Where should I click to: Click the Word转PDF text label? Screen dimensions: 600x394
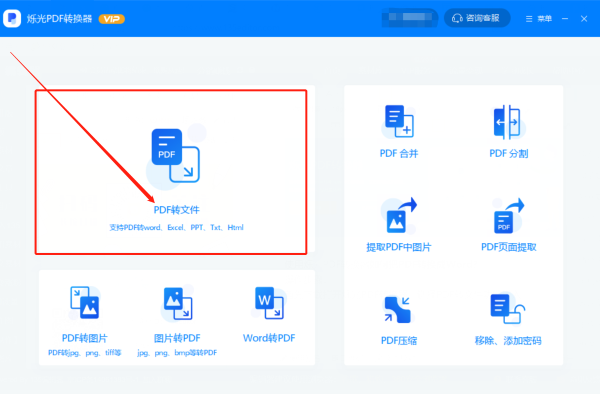pyautogui.click(x=269, y=338)
